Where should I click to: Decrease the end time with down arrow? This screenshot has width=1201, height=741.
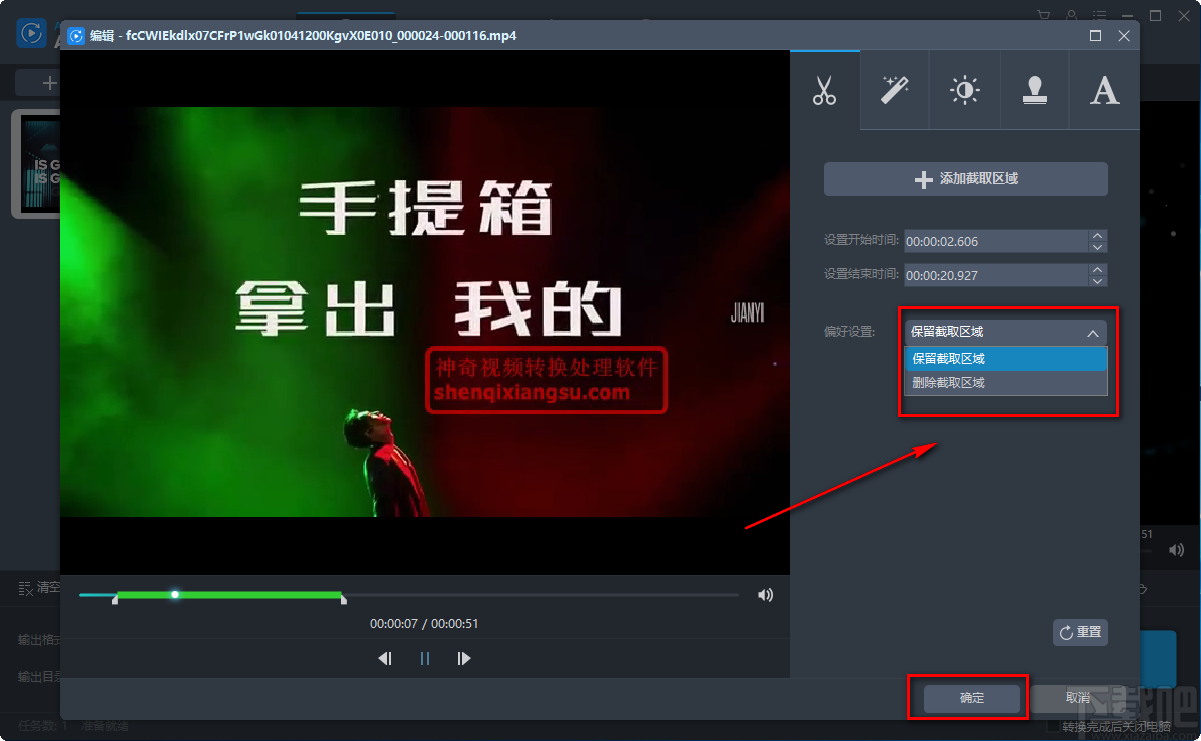(x=1098, y=281)
